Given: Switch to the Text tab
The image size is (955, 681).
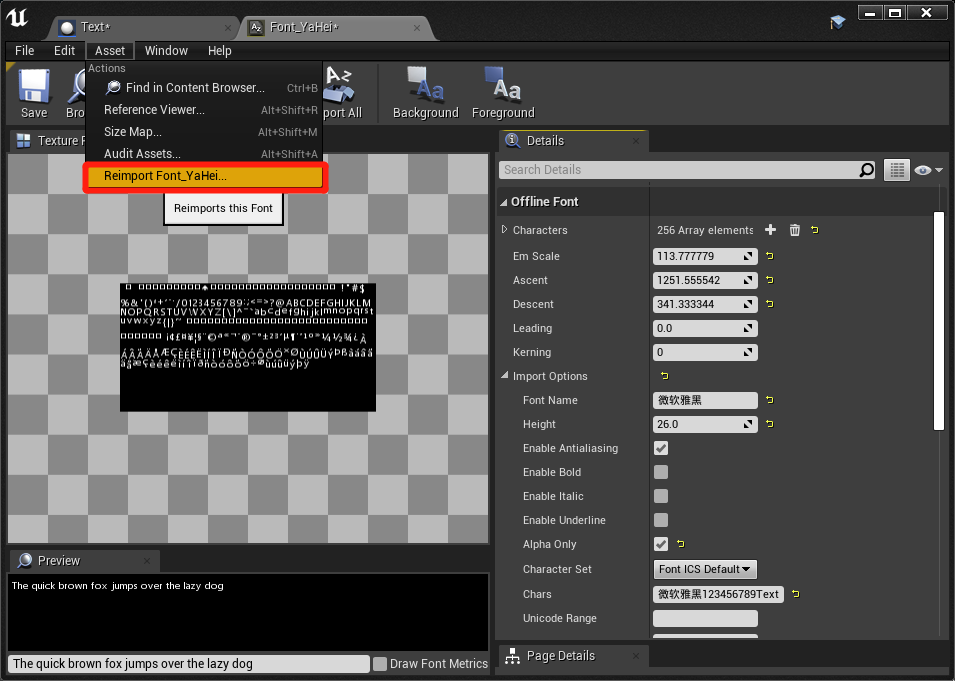Looking at the screenshot, I should (95, 27).
